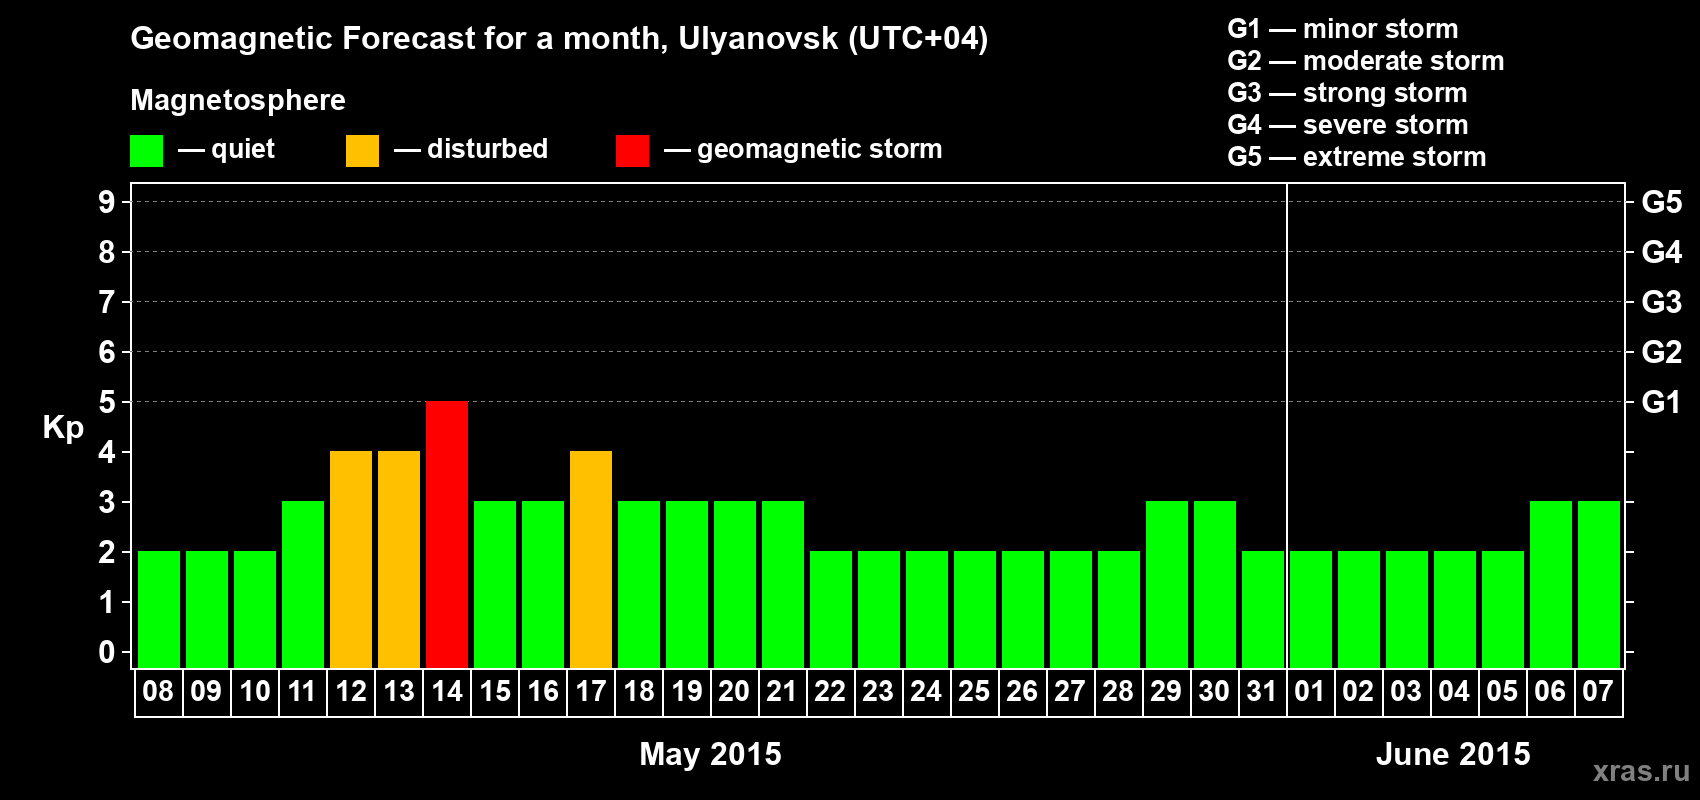Click date label 28 on the axis

pos(1118,691)
